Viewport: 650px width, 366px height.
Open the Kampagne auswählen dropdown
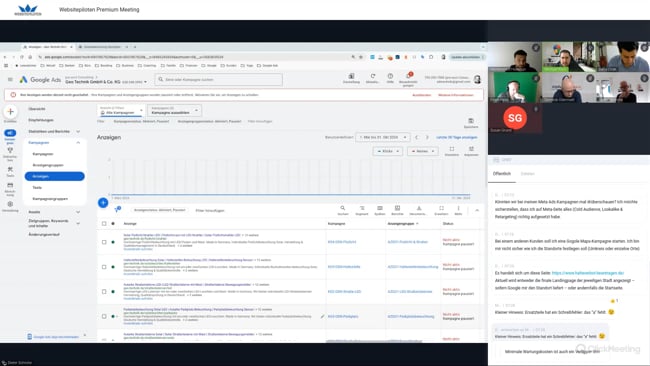pyautogui.click(x=175, y=111)
